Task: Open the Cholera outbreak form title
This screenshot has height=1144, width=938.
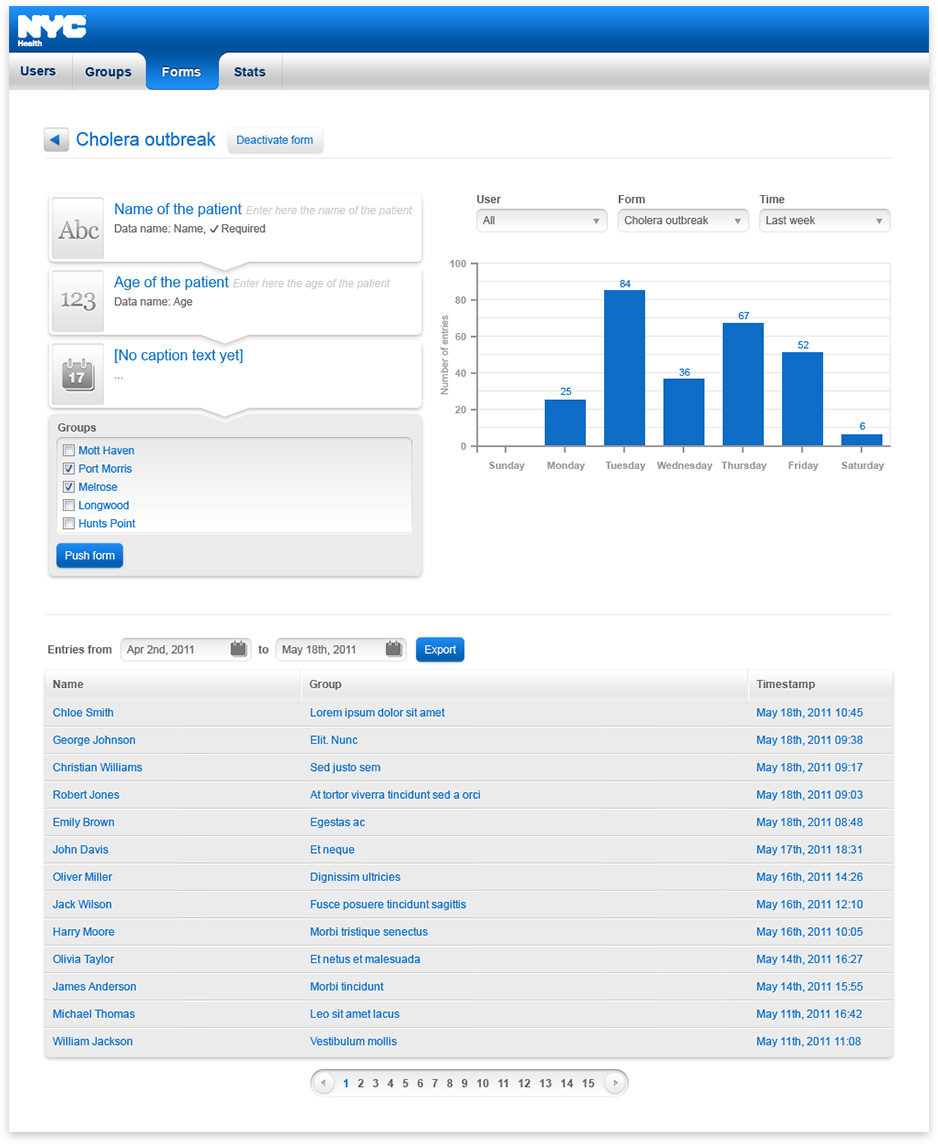Action: pyautogui.click(x=146, y=139)
